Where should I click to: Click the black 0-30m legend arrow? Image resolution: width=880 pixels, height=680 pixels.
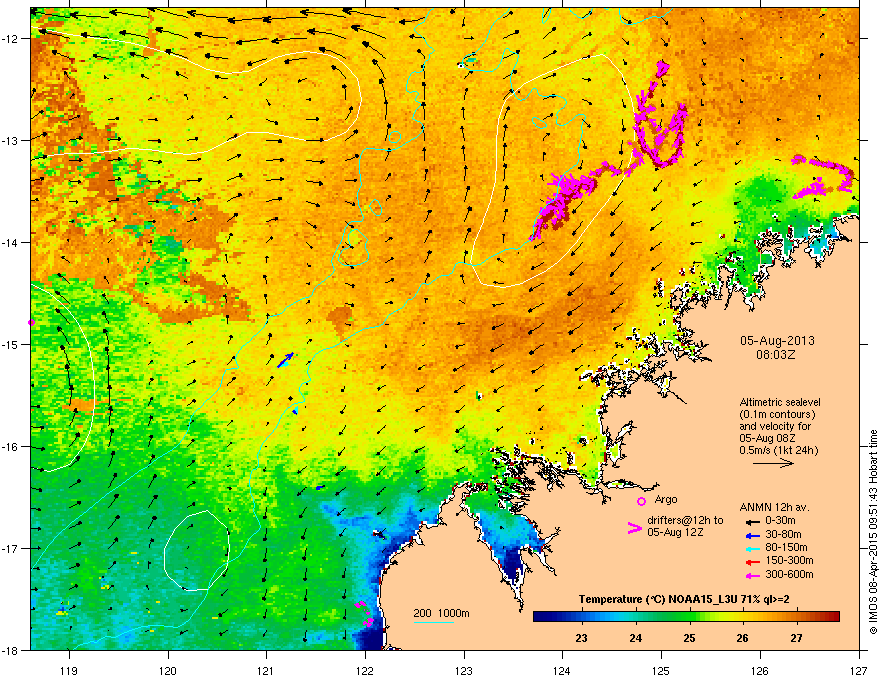(753, 521)
